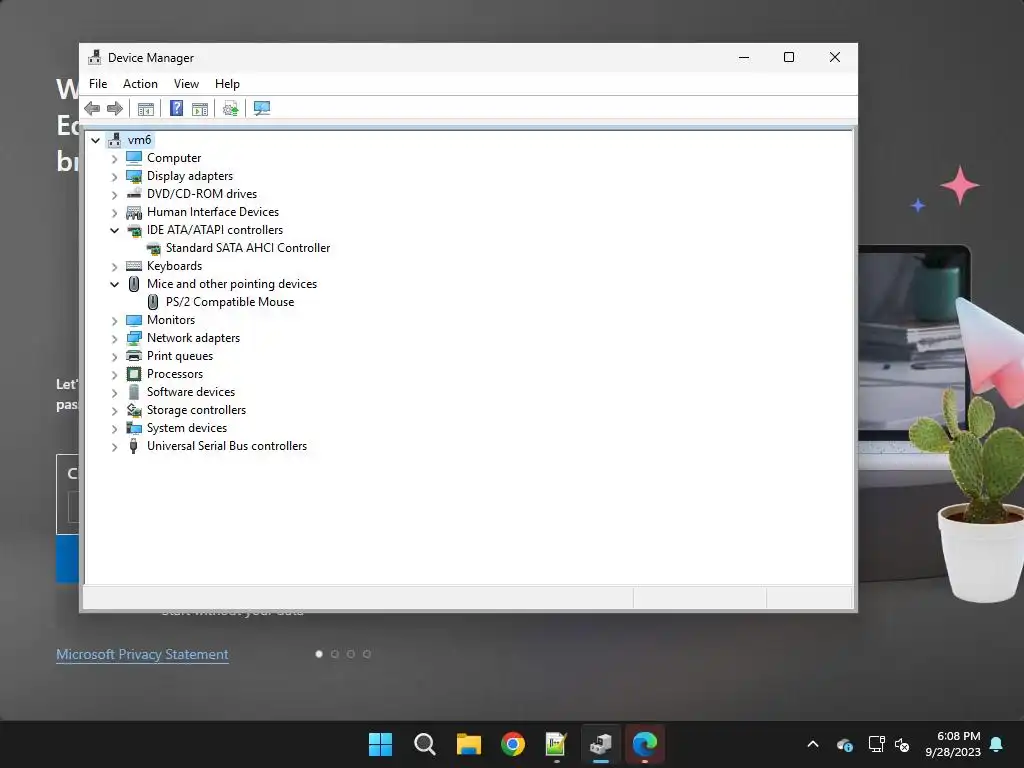This screenshot has width=1024, height=768.
Task: Expand the DVD/CD-ROM drives node
Action: [114, 195]
